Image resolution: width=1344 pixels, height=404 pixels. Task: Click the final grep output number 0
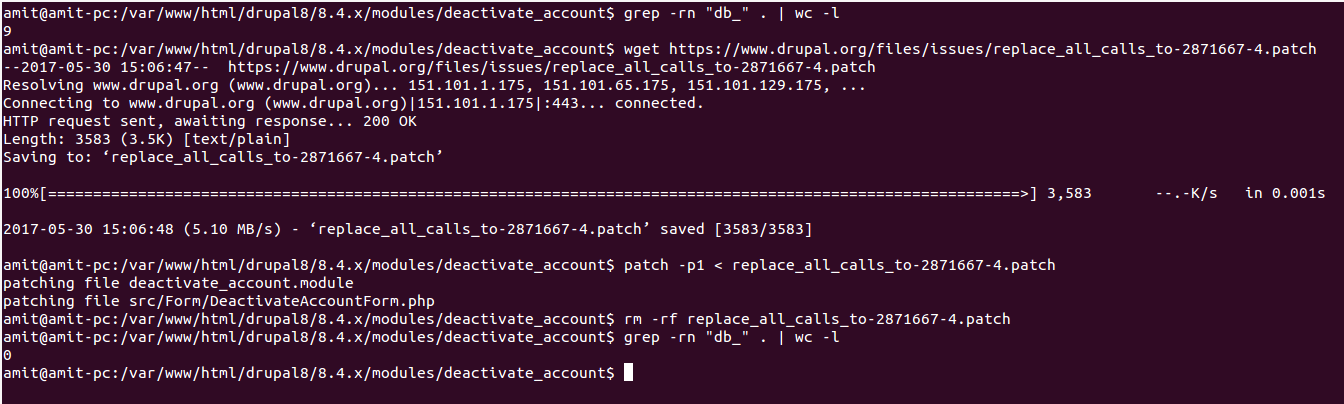pyautogui.click(x=7, y=355)
